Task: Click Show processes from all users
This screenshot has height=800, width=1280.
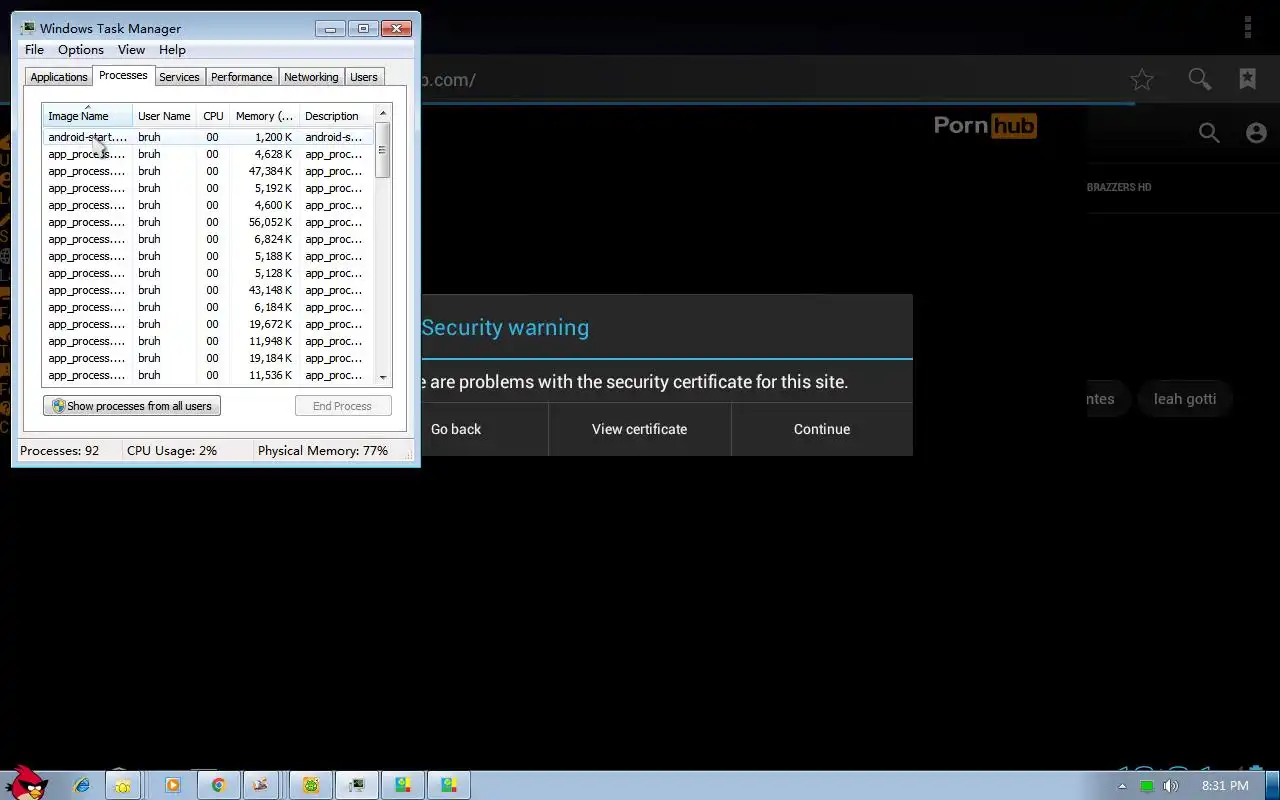Action: (x=132, y=406)
